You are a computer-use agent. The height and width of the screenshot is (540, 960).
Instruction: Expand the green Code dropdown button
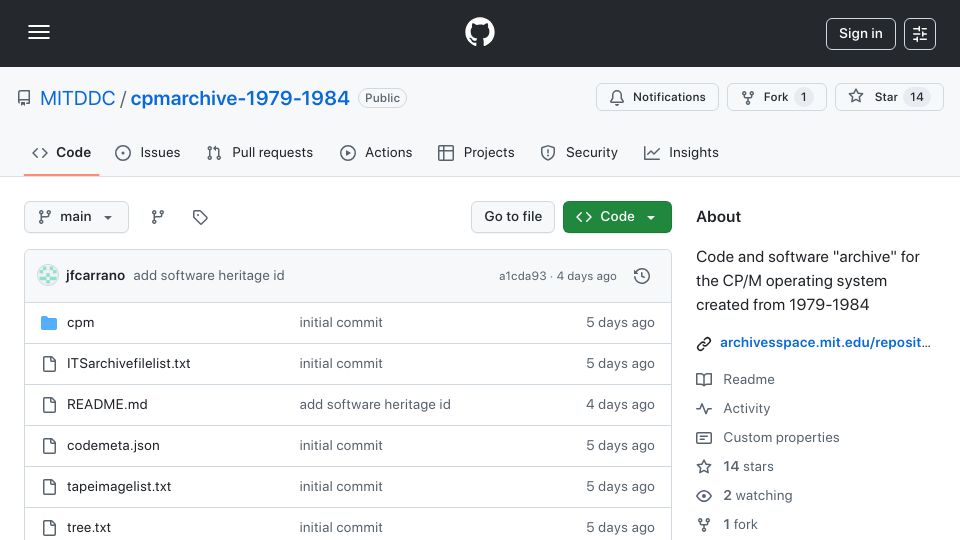click(x=617, y=217)
